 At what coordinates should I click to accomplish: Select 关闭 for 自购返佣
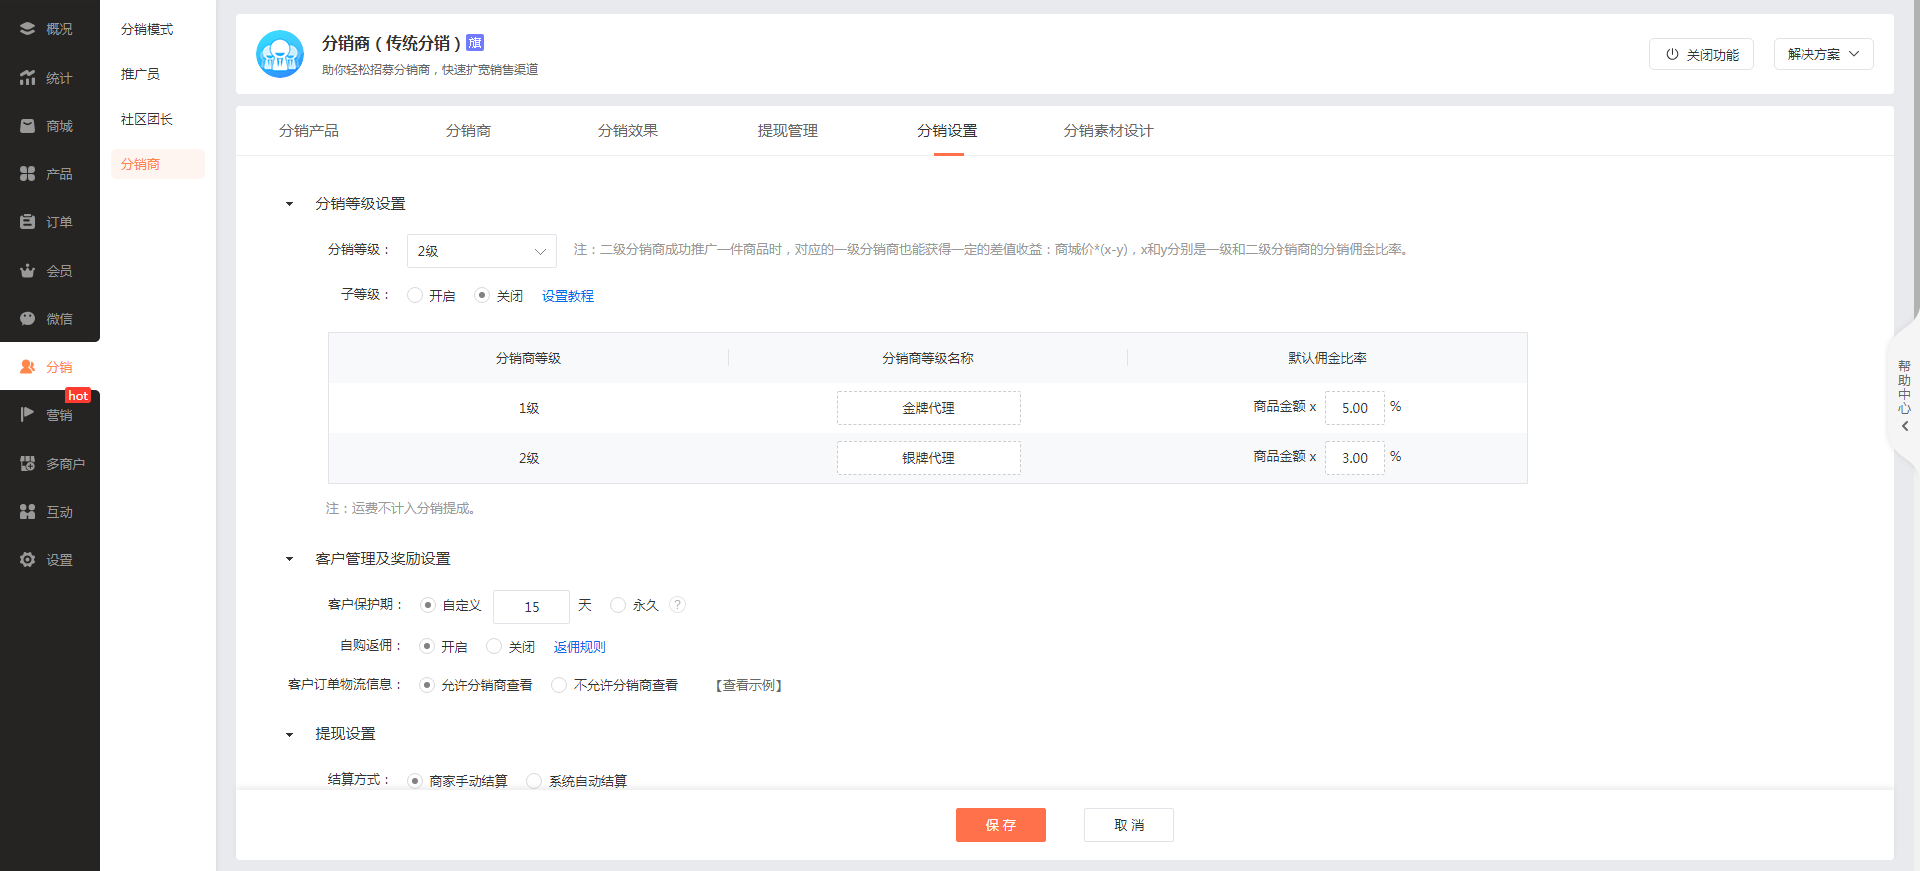tap(494, 646)
